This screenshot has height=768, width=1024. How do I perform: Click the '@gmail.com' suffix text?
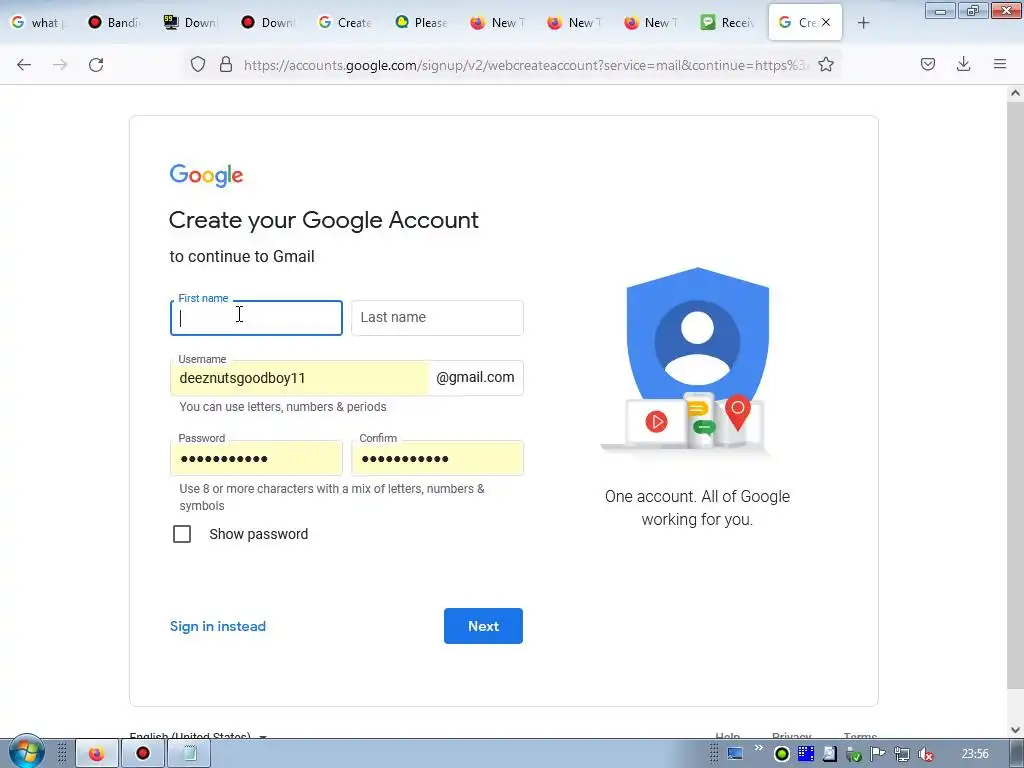475,377
